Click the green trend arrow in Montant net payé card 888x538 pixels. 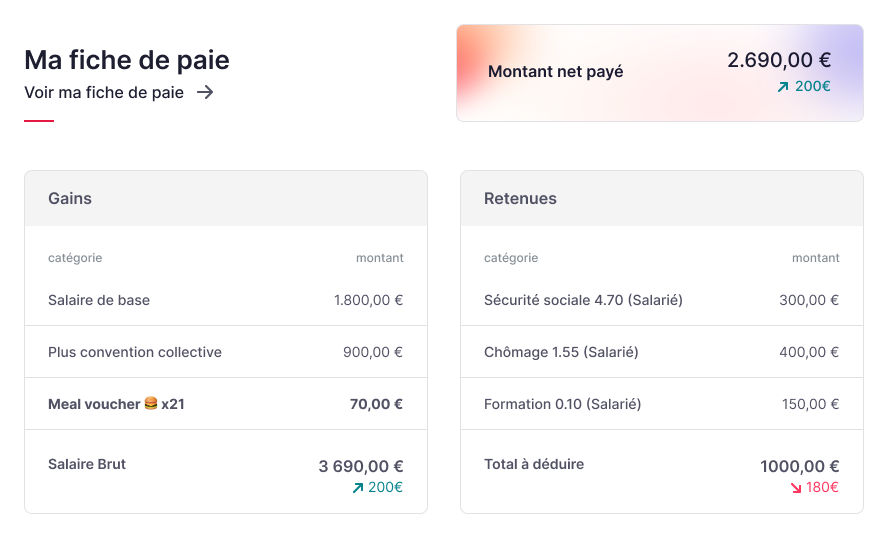[x=783, y=87]
